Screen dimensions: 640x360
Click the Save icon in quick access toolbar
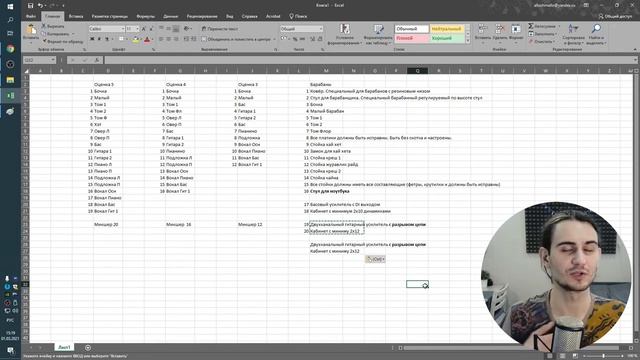[30, 6]
